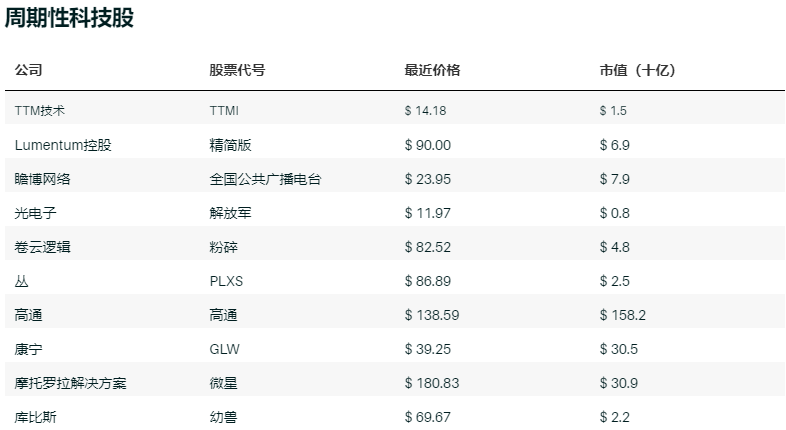Screen dimensions: 786x430
Task: Click the company name 库比斯
Action: [36, 417]
